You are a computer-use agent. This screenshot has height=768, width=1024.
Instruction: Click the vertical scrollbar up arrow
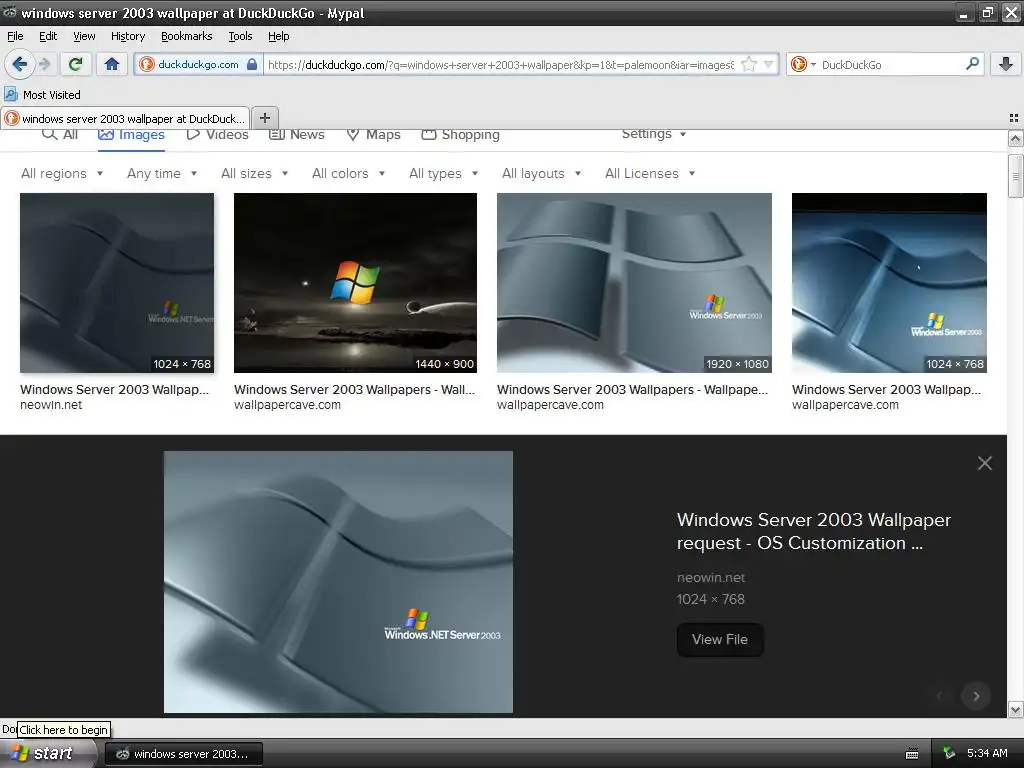click(1015, 138)
